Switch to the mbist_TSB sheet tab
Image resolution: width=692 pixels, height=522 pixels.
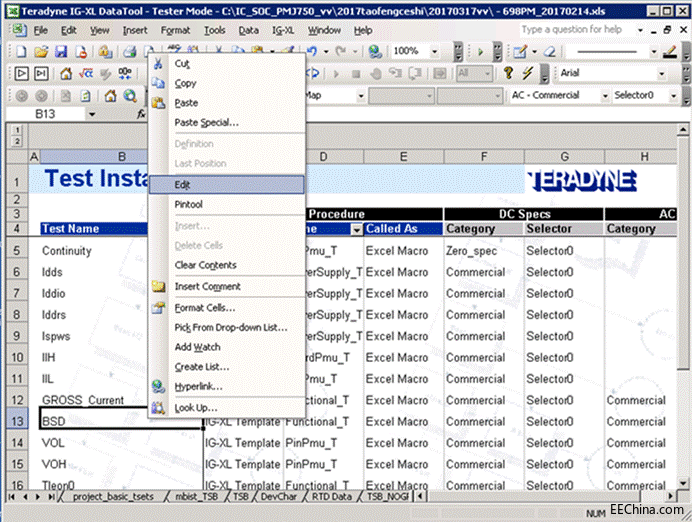click(196, 497)
